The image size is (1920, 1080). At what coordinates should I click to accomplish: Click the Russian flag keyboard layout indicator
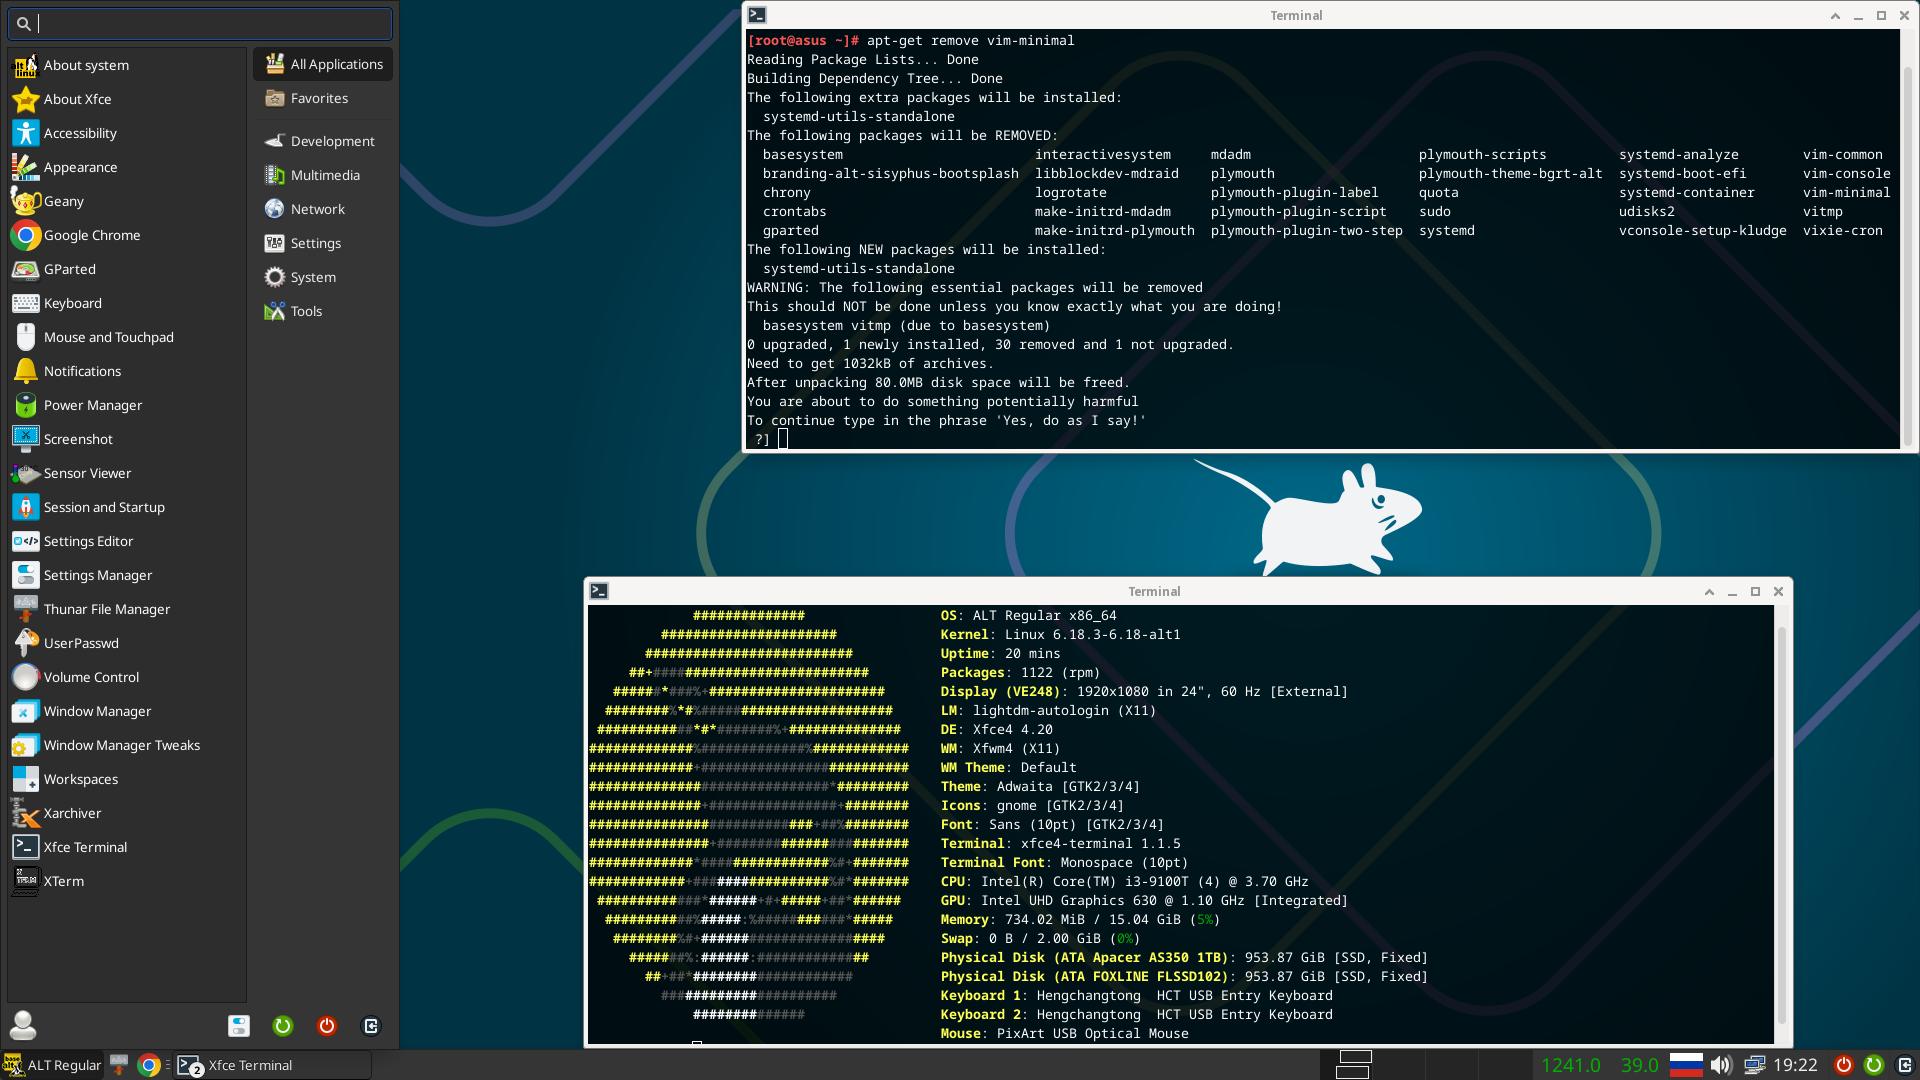coord(1686,1065)
